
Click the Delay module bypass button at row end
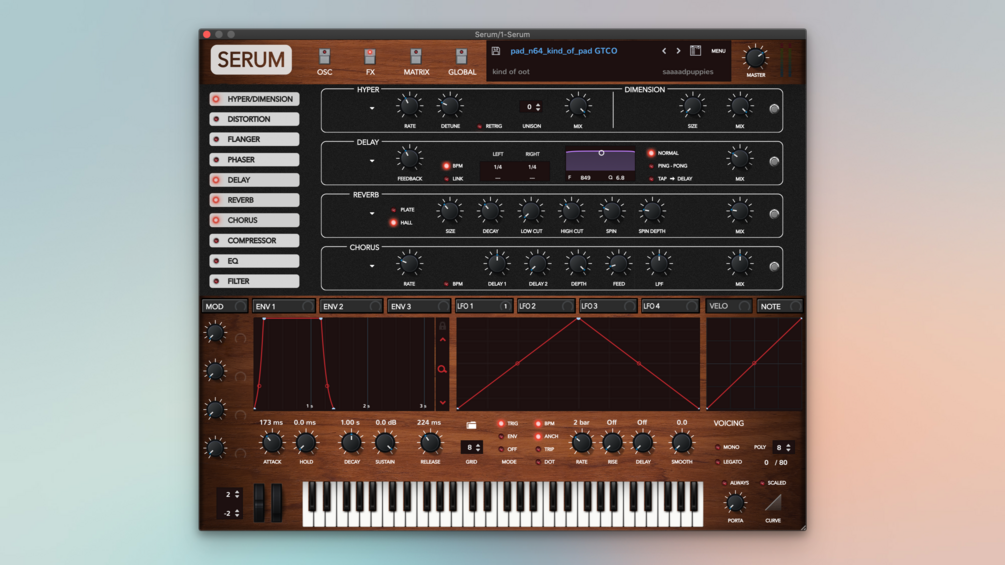[774, 161]
